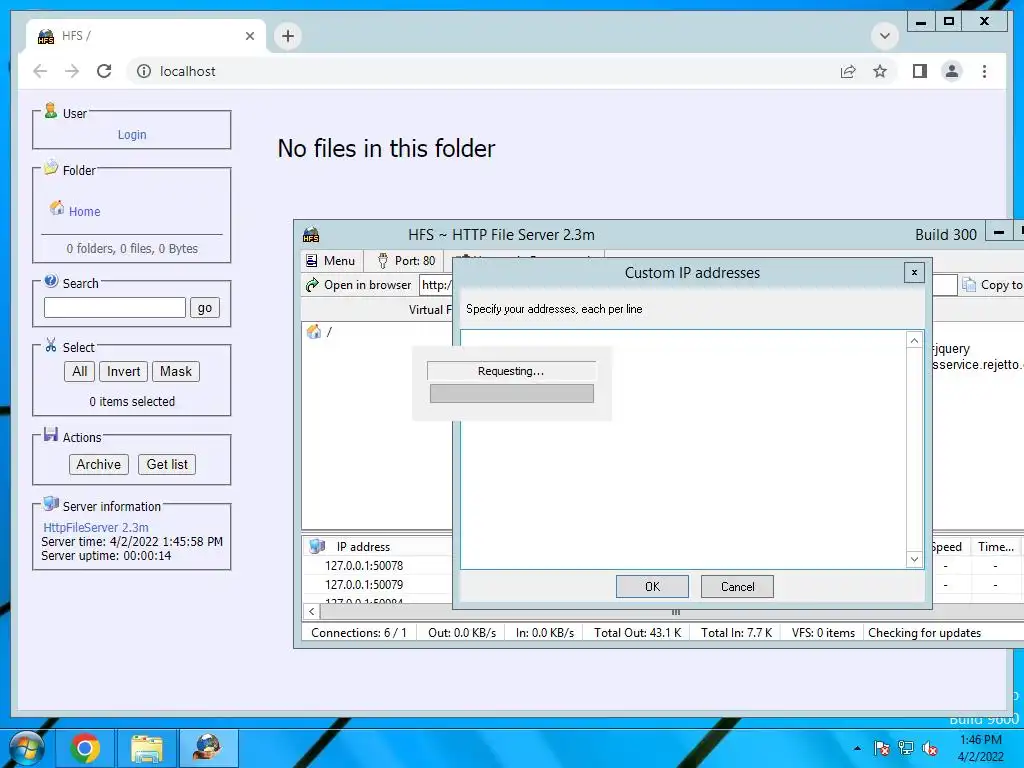Click the HFS taskbar icon

coord(207,748)
